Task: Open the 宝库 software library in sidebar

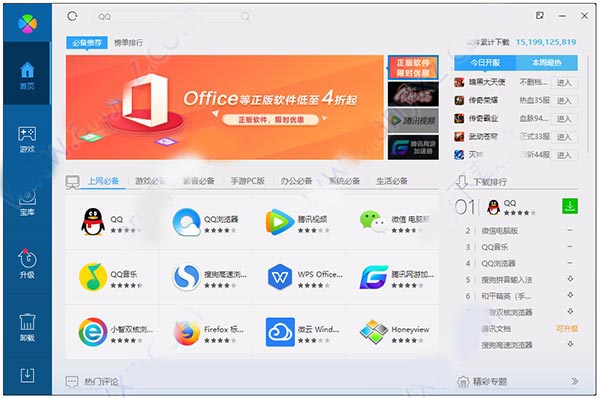Action: coord(27,202)
